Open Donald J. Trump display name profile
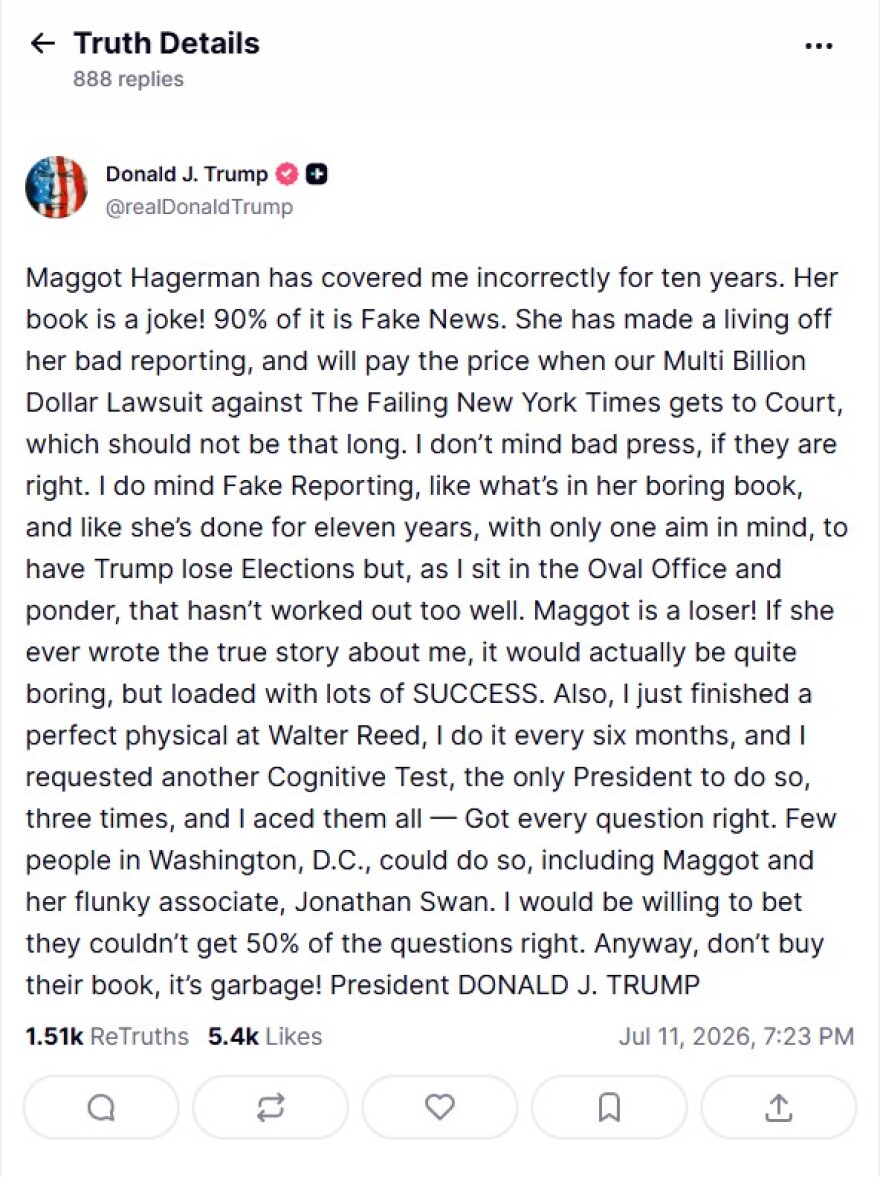The width and height of the screenshot is (880, 1177). coord(186,174)
